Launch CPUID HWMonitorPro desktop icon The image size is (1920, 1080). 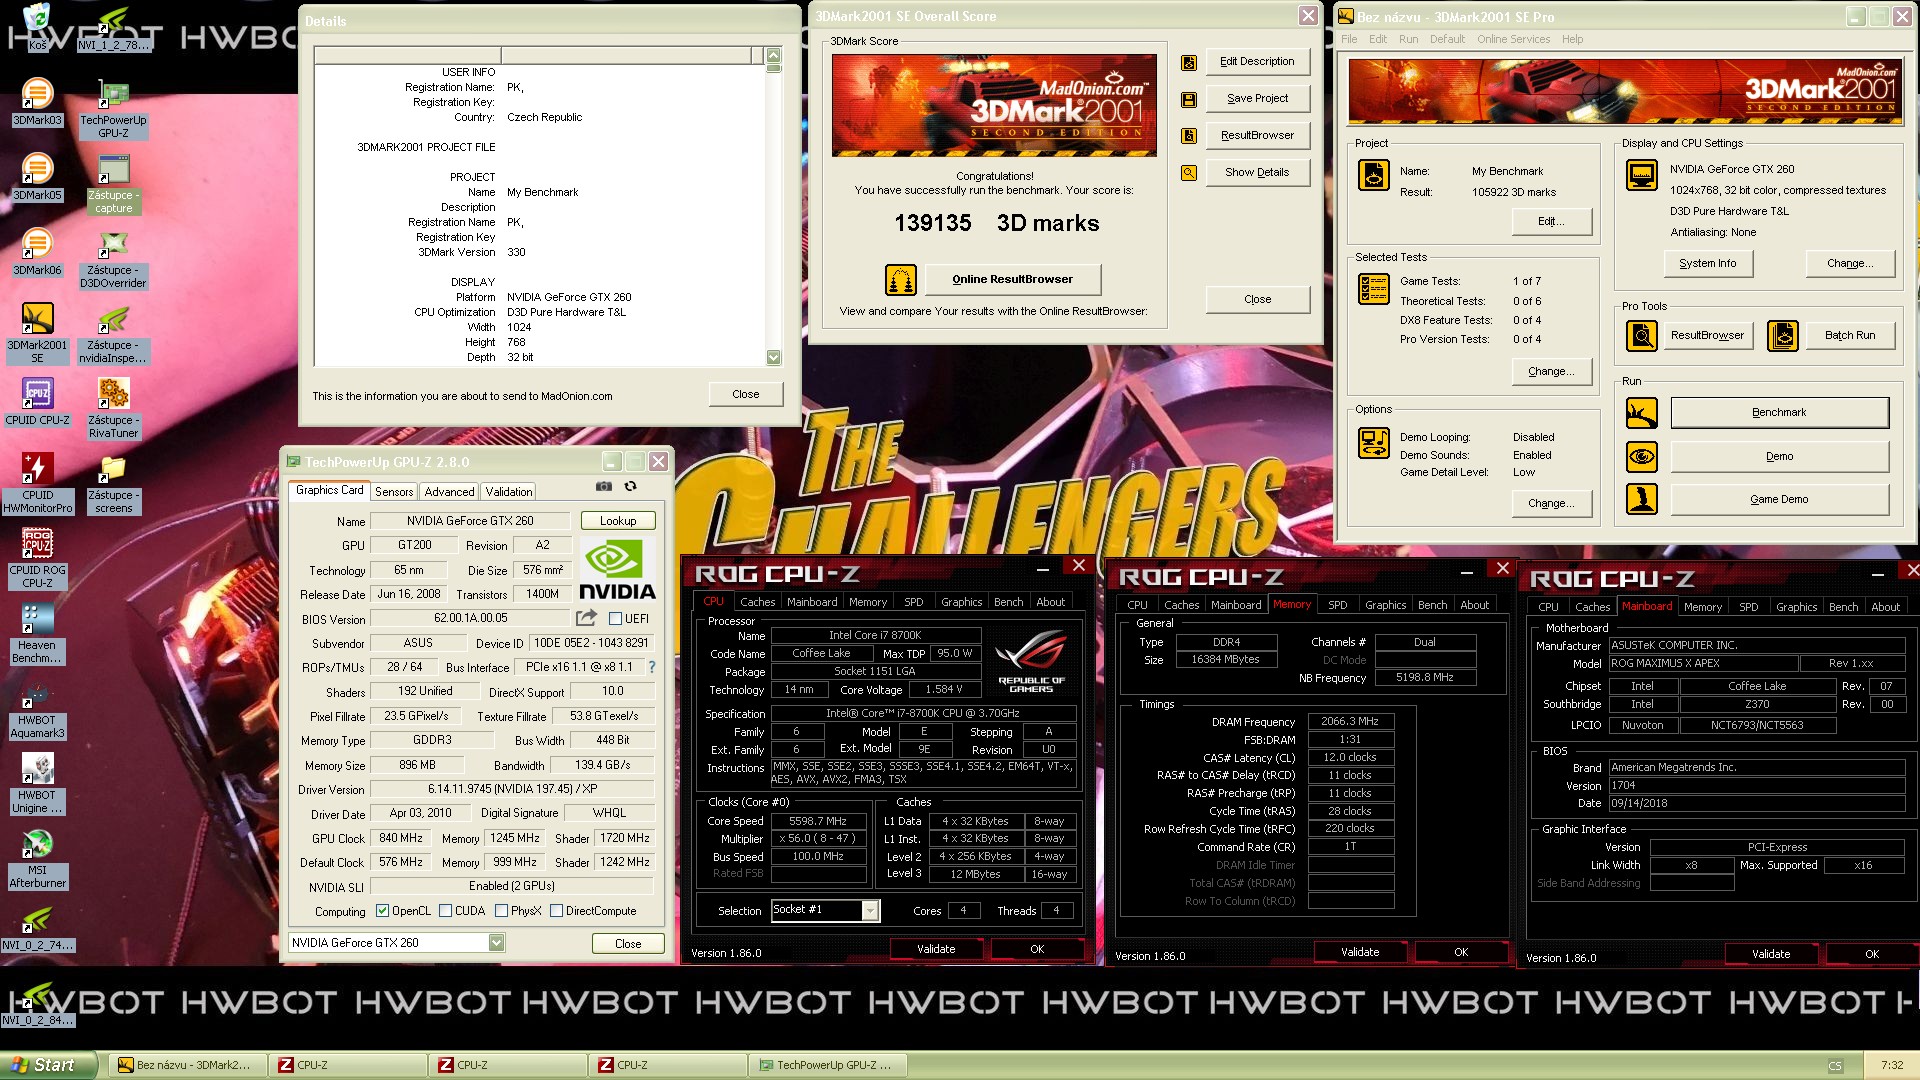click(37, 483)
